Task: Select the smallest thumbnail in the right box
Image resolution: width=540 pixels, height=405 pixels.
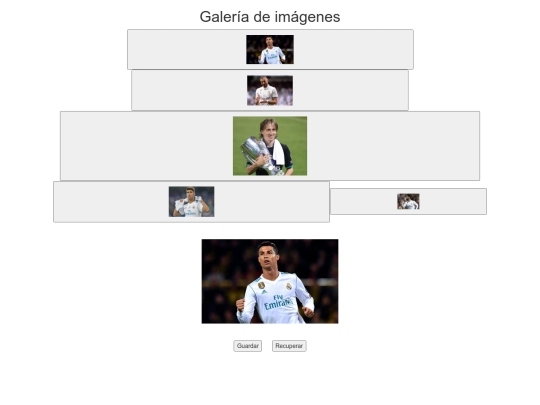Action: tap(408, 201)
